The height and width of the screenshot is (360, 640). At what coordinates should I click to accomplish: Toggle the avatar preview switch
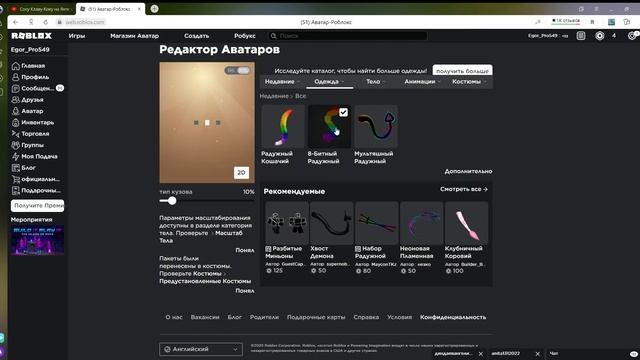pyautogui.click(x=237, y=70)
